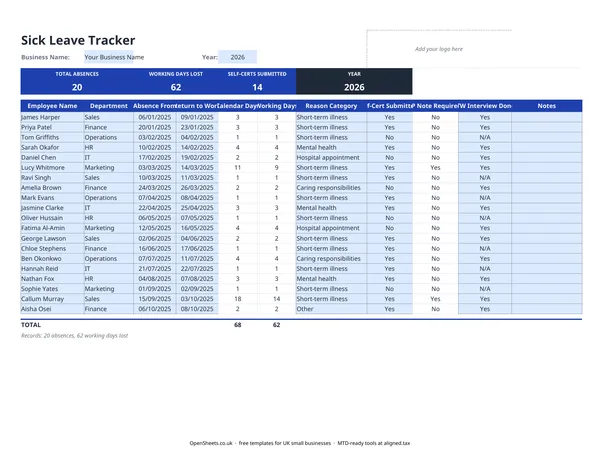Click the Year field showing 2026

pyautogui.click(x=237, y=57)
